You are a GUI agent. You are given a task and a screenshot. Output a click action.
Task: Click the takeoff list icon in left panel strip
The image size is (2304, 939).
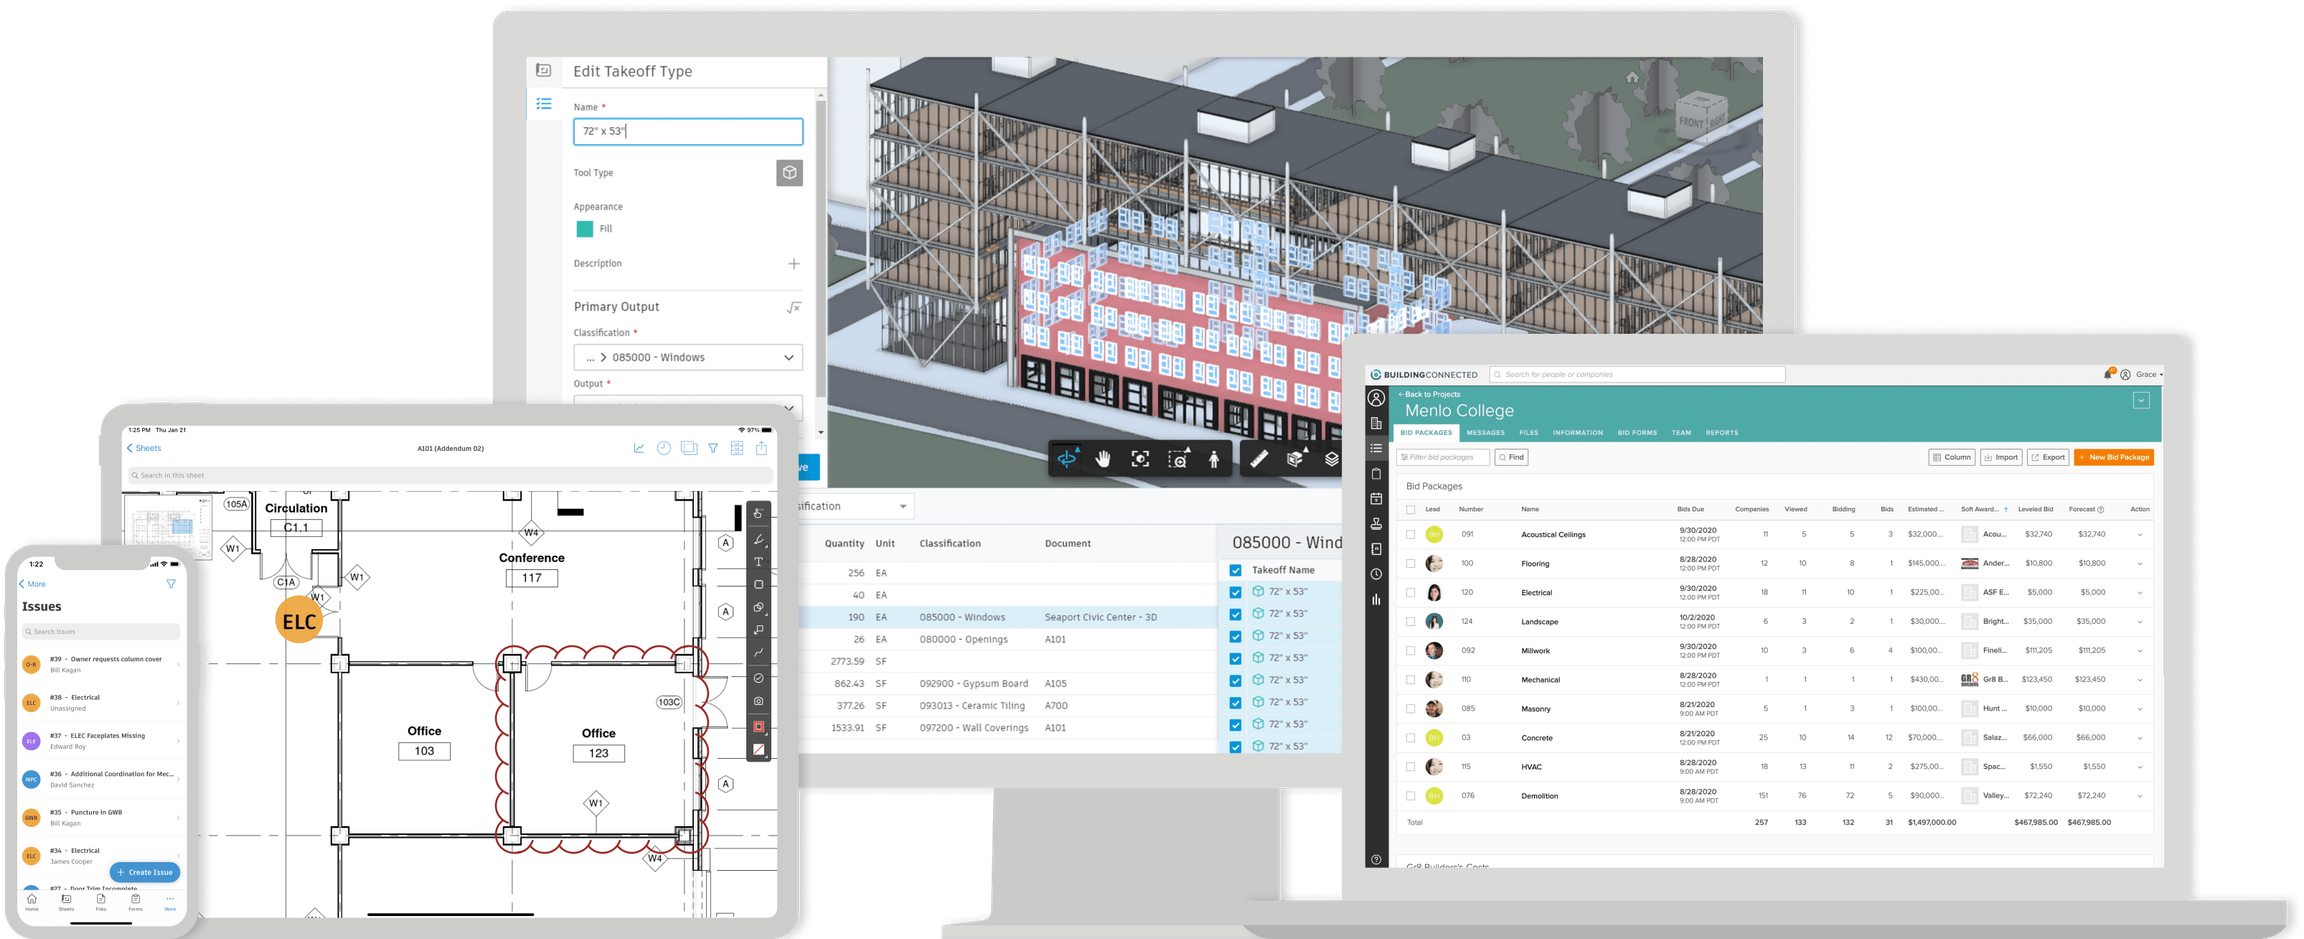[544, 104]
